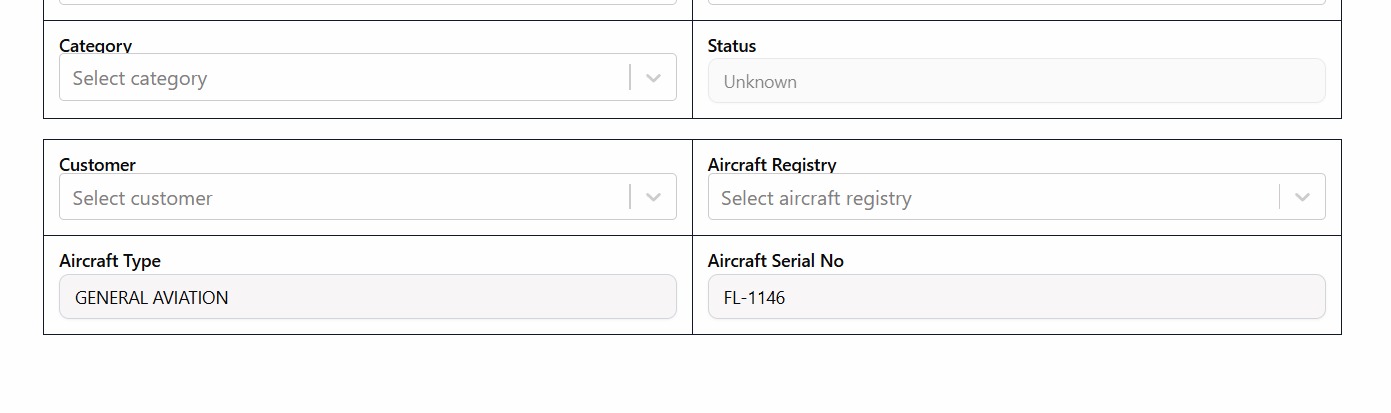Click the Aircraft Type field with GENERAL AVIATION
The image size is (1391, 413).
(x=367, y=297)
